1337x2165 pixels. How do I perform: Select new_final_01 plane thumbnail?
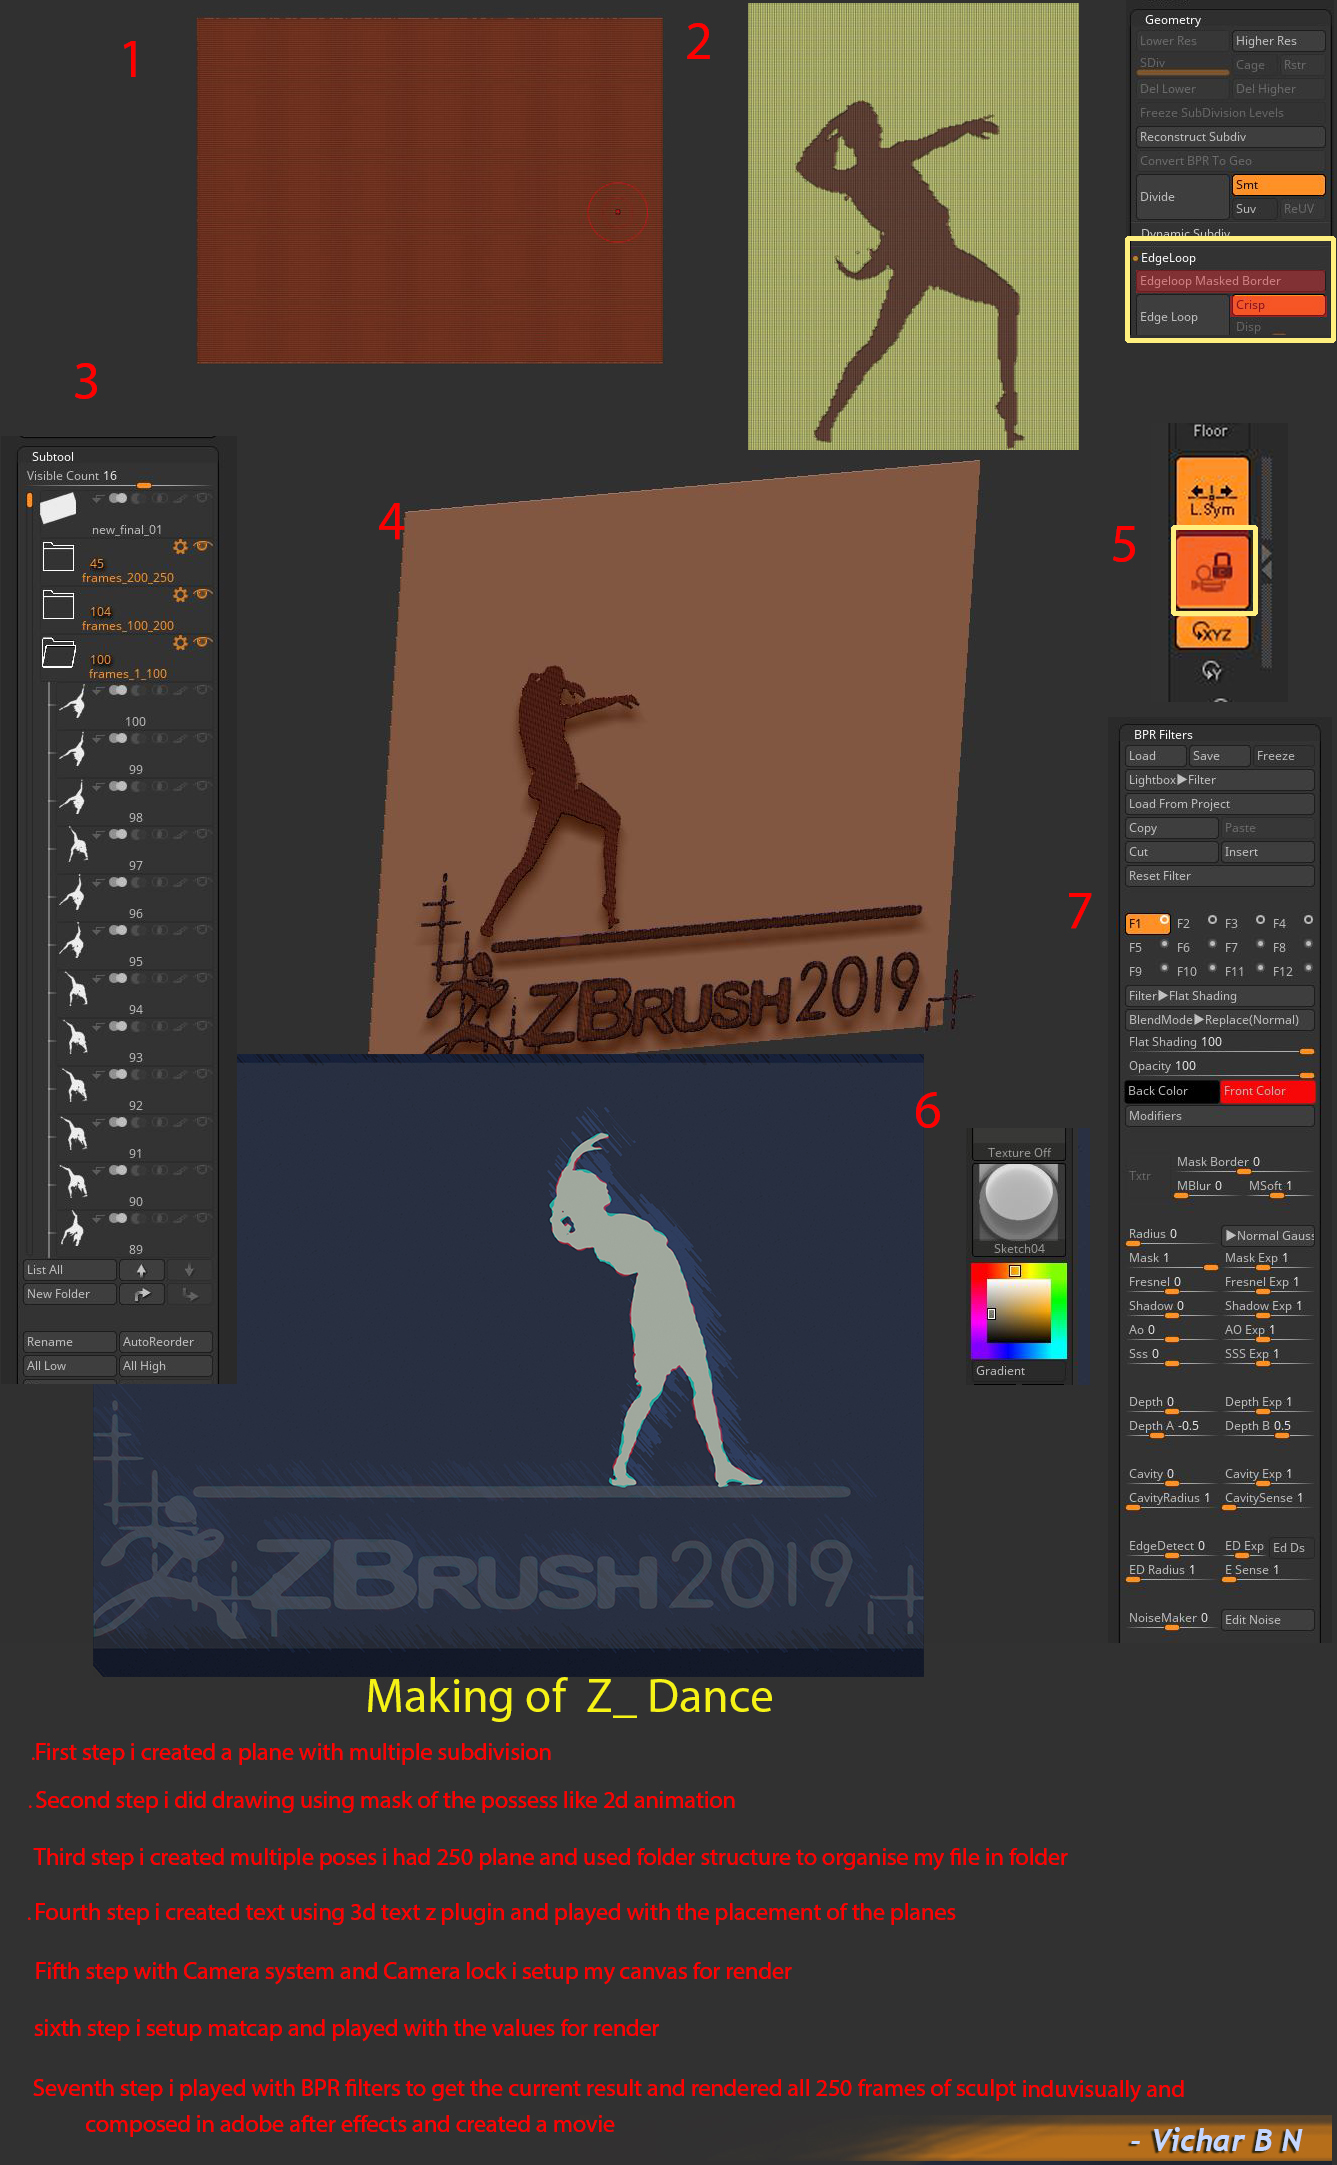point(58,507)
